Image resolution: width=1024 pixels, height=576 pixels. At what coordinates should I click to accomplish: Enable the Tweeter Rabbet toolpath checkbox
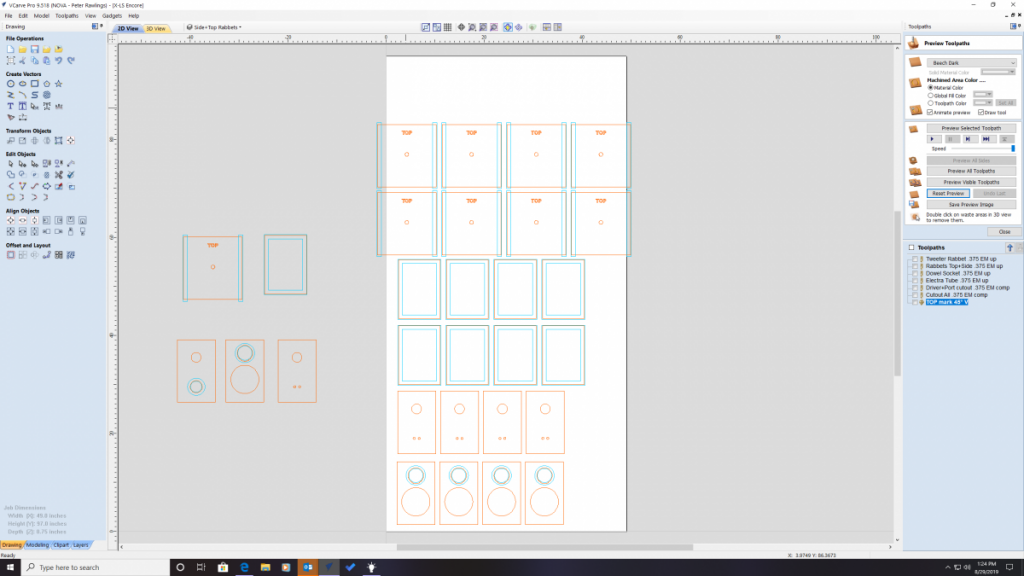click(914, 258)
